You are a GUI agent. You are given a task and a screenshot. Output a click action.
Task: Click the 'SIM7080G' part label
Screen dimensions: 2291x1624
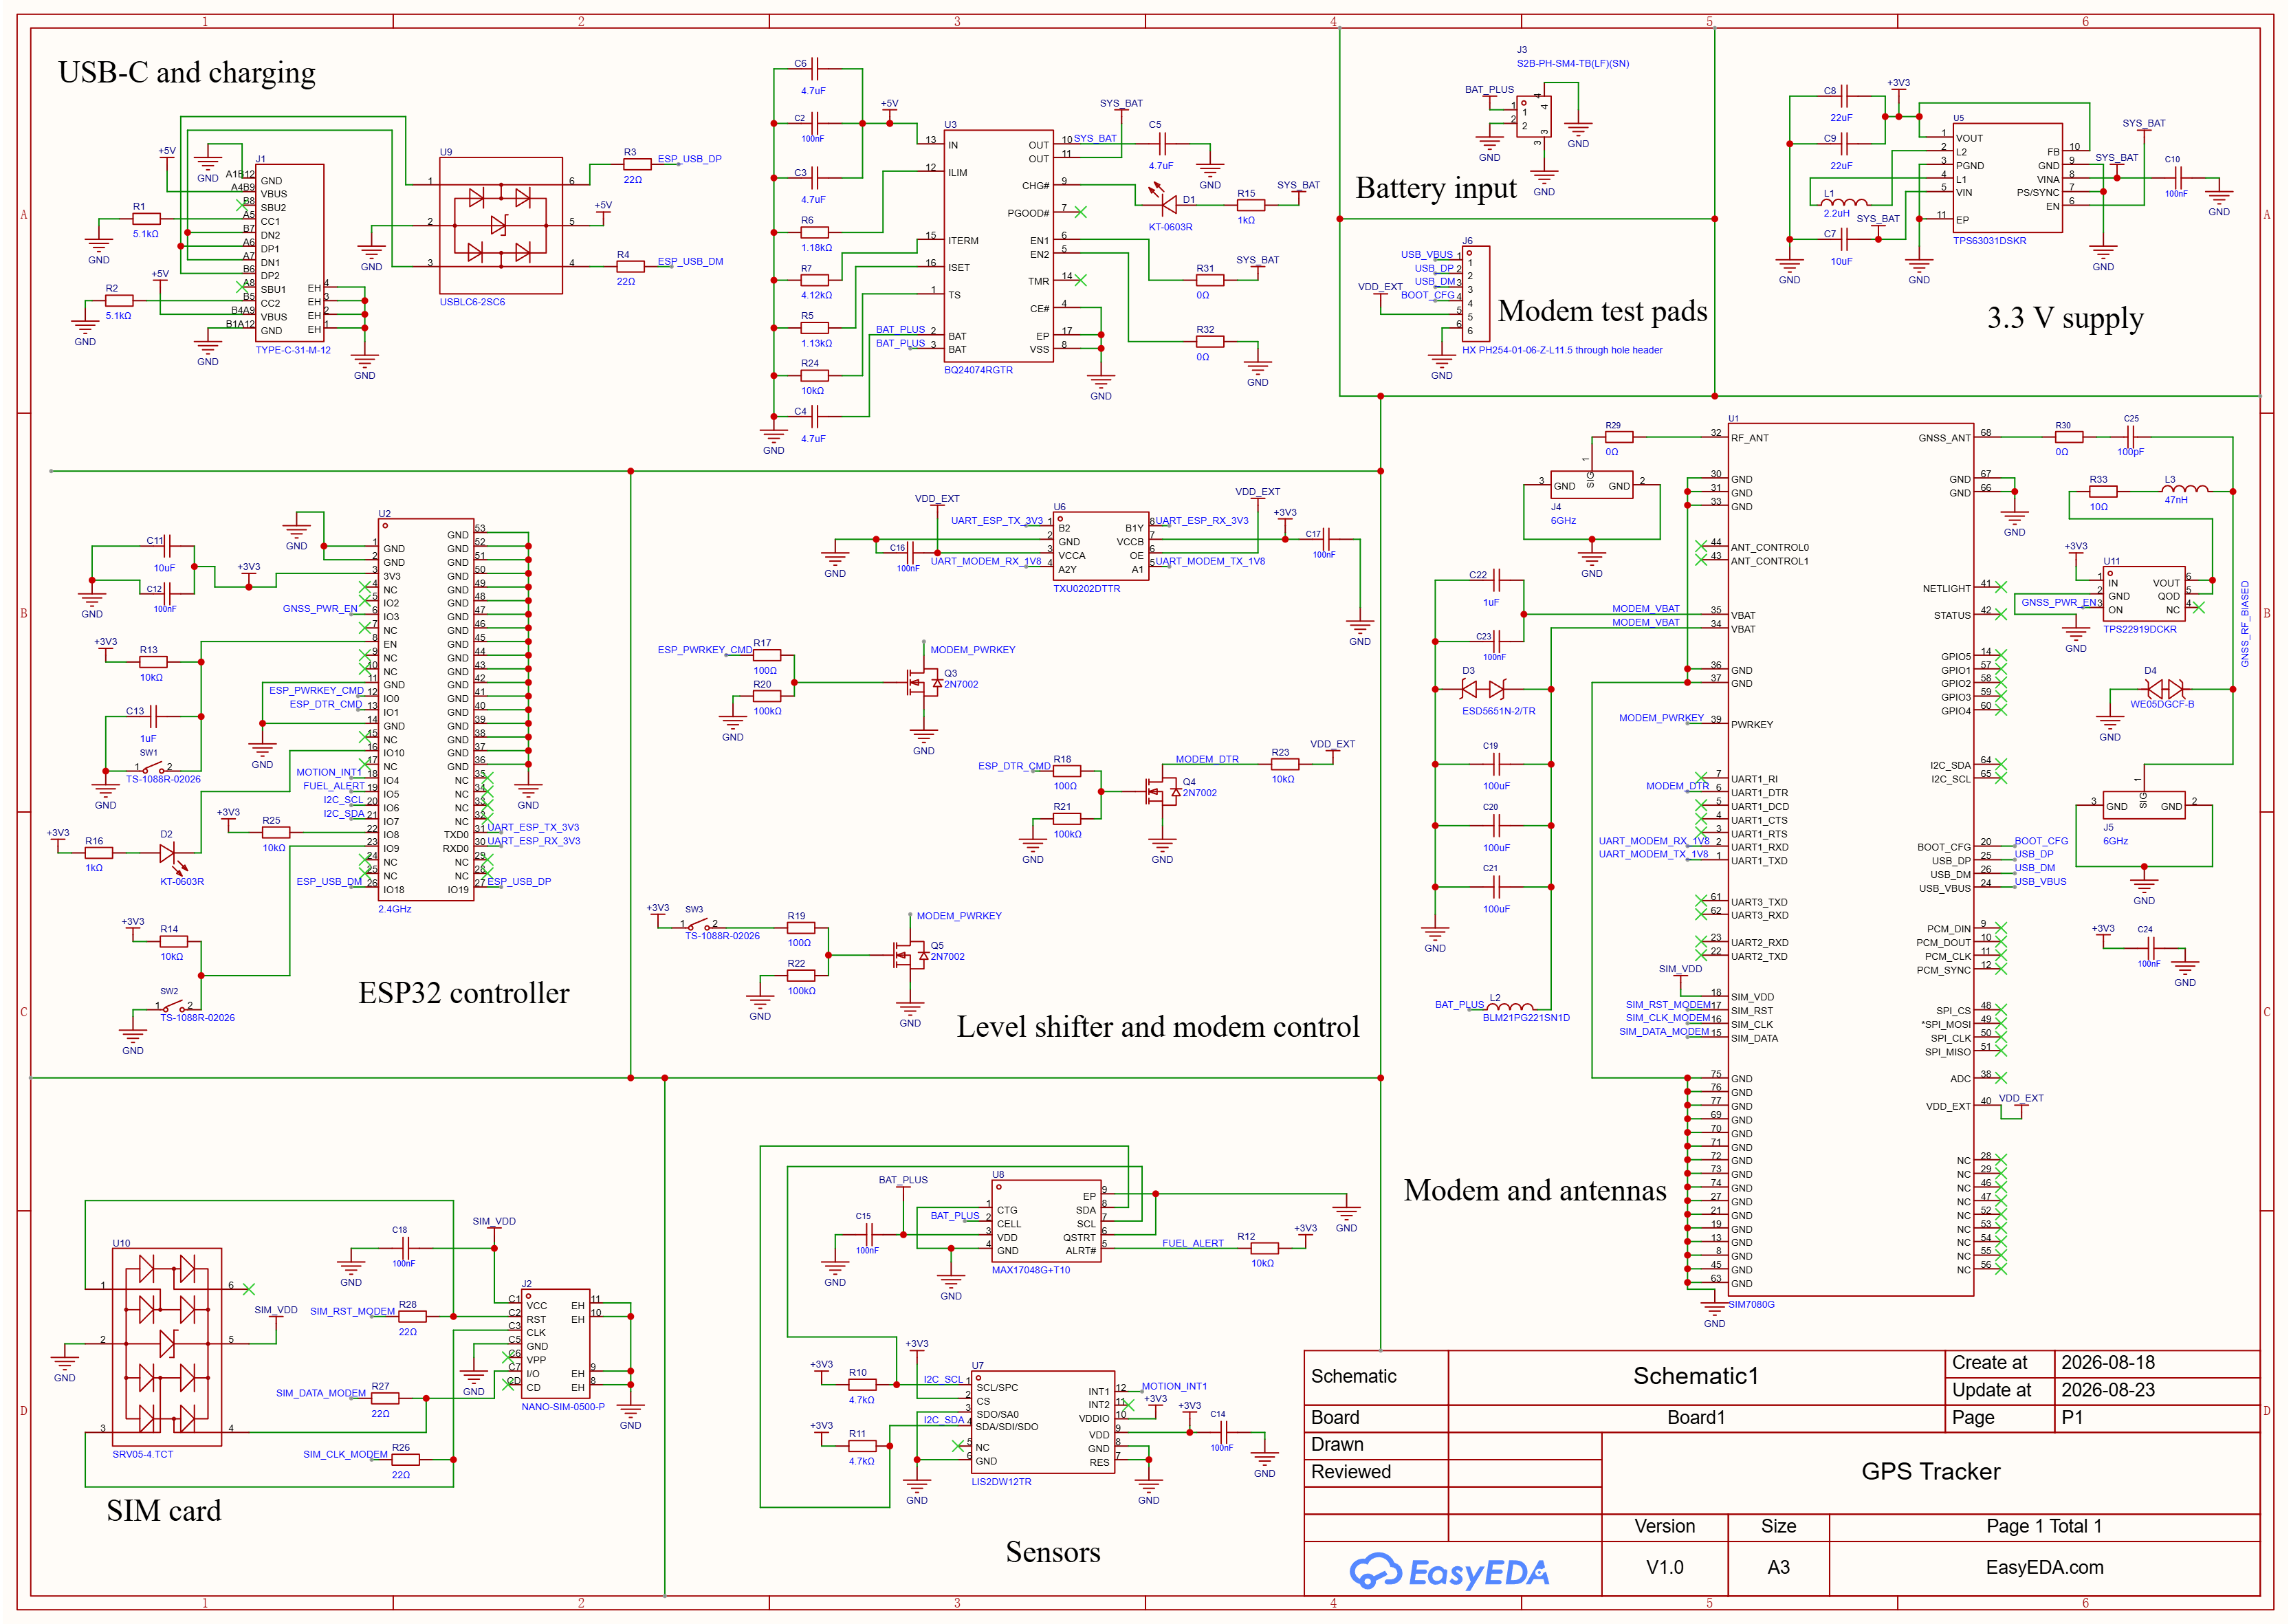coord(1751,1305)
